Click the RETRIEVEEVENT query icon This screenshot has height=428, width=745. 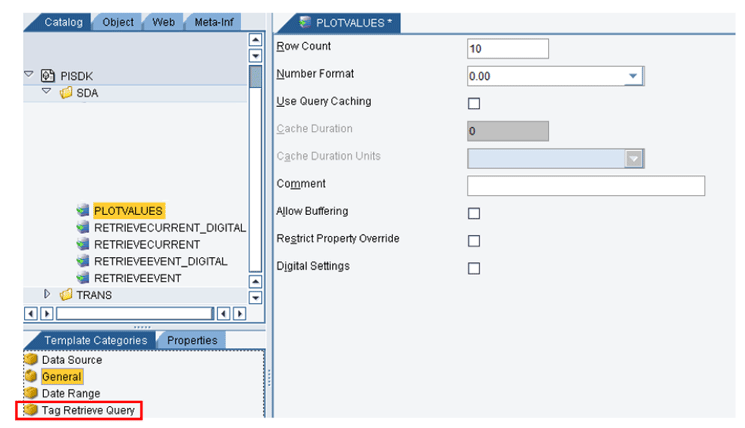83,278
